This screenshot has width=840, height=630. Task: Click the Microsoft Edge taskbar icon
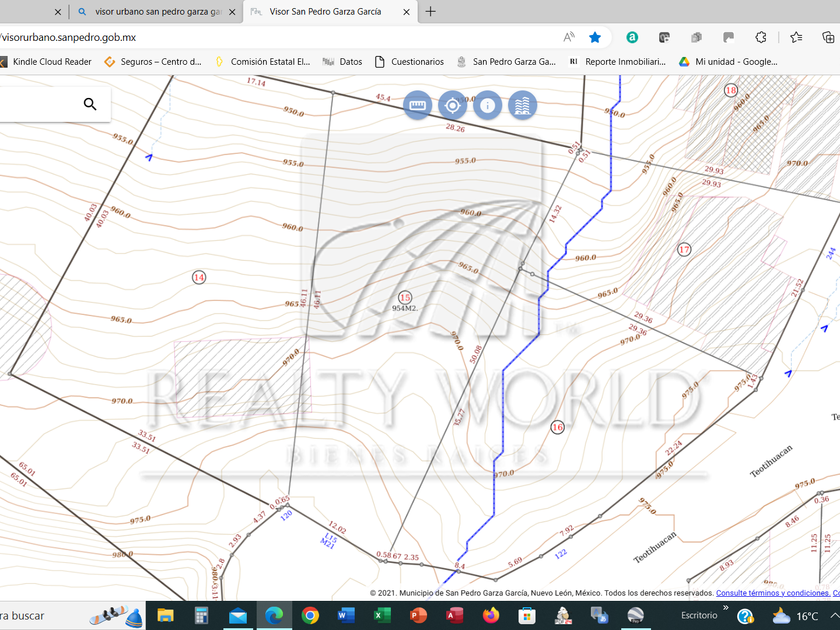(274, 616)
